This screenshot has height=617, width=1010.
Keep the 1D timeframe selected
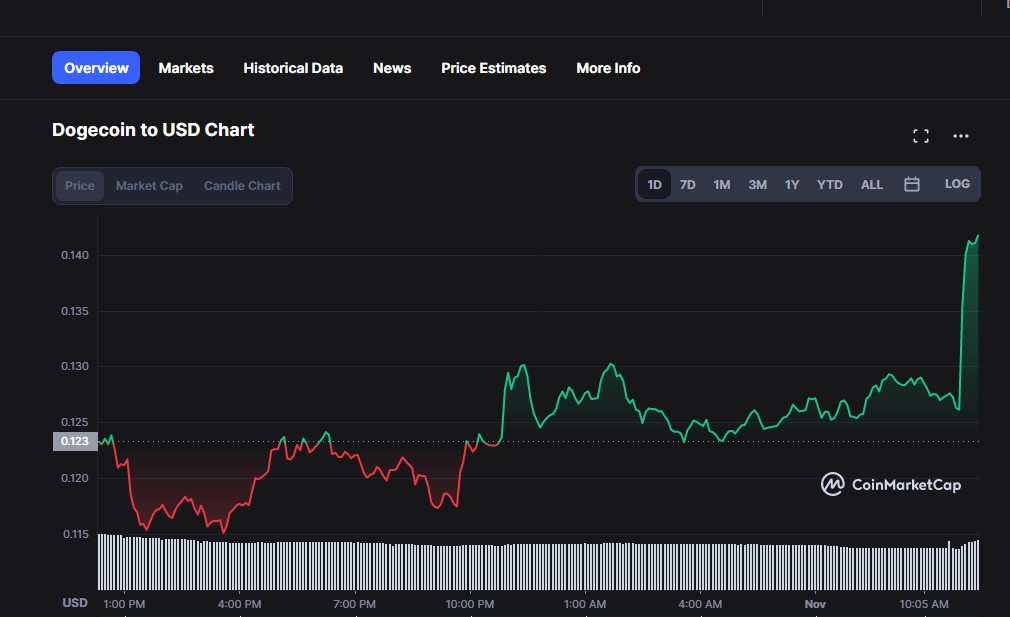coord(654,184)
